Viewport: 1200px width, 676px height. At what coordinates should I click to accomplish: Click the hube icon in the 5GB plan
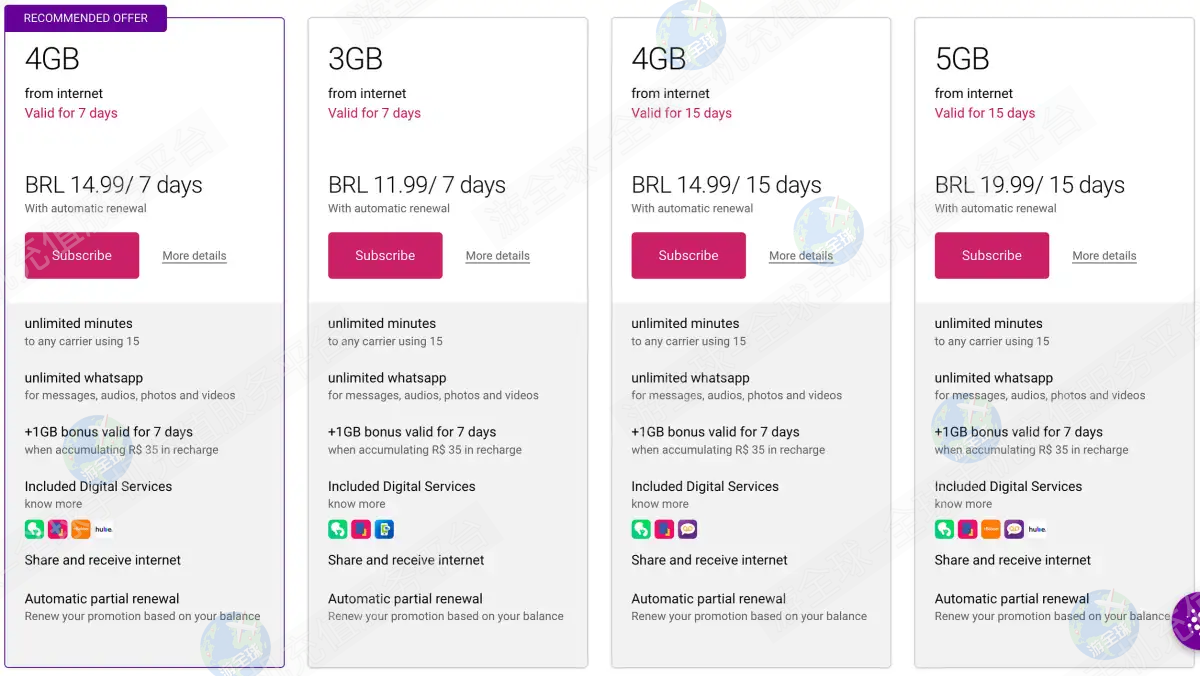pyautogui.click(x=1037, y=529)
